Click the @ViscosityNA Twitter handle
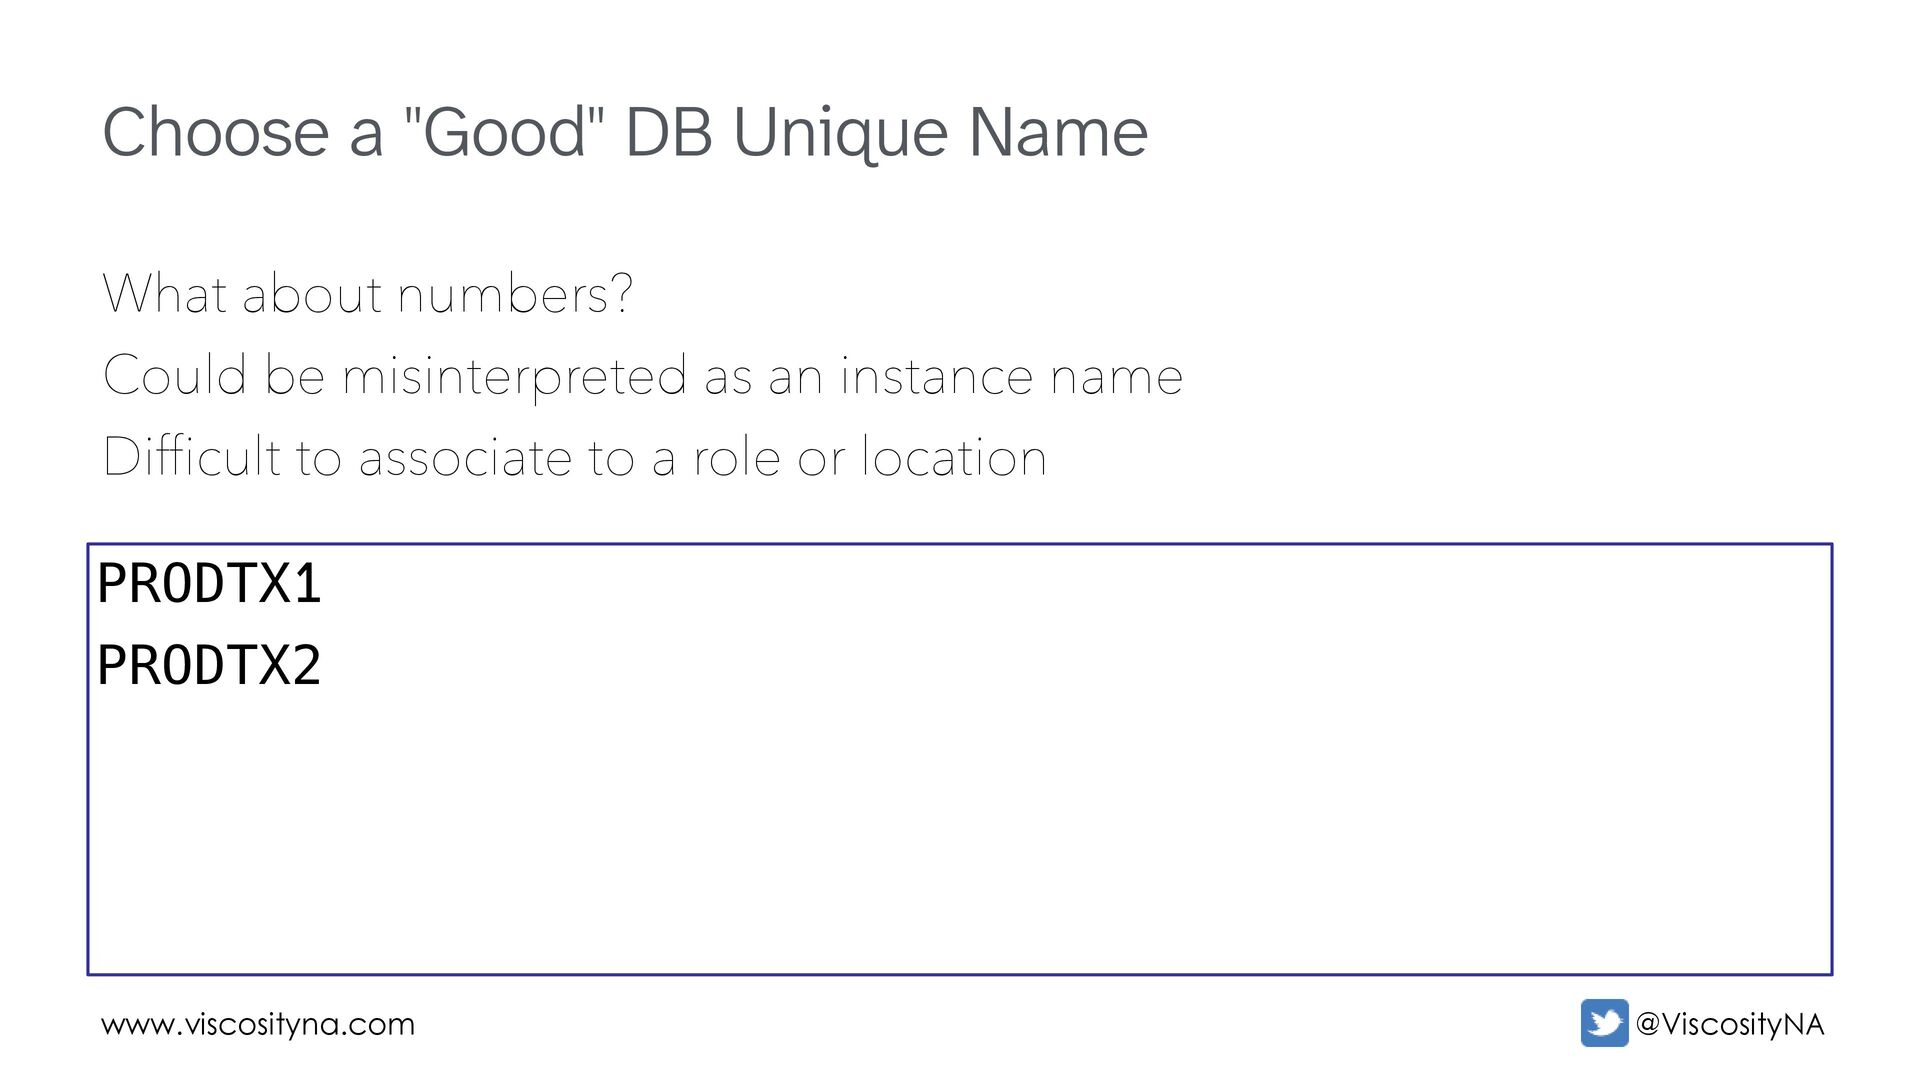The width and height of the screenshot is (1920, 1080). click(x=1729, y=1024)
